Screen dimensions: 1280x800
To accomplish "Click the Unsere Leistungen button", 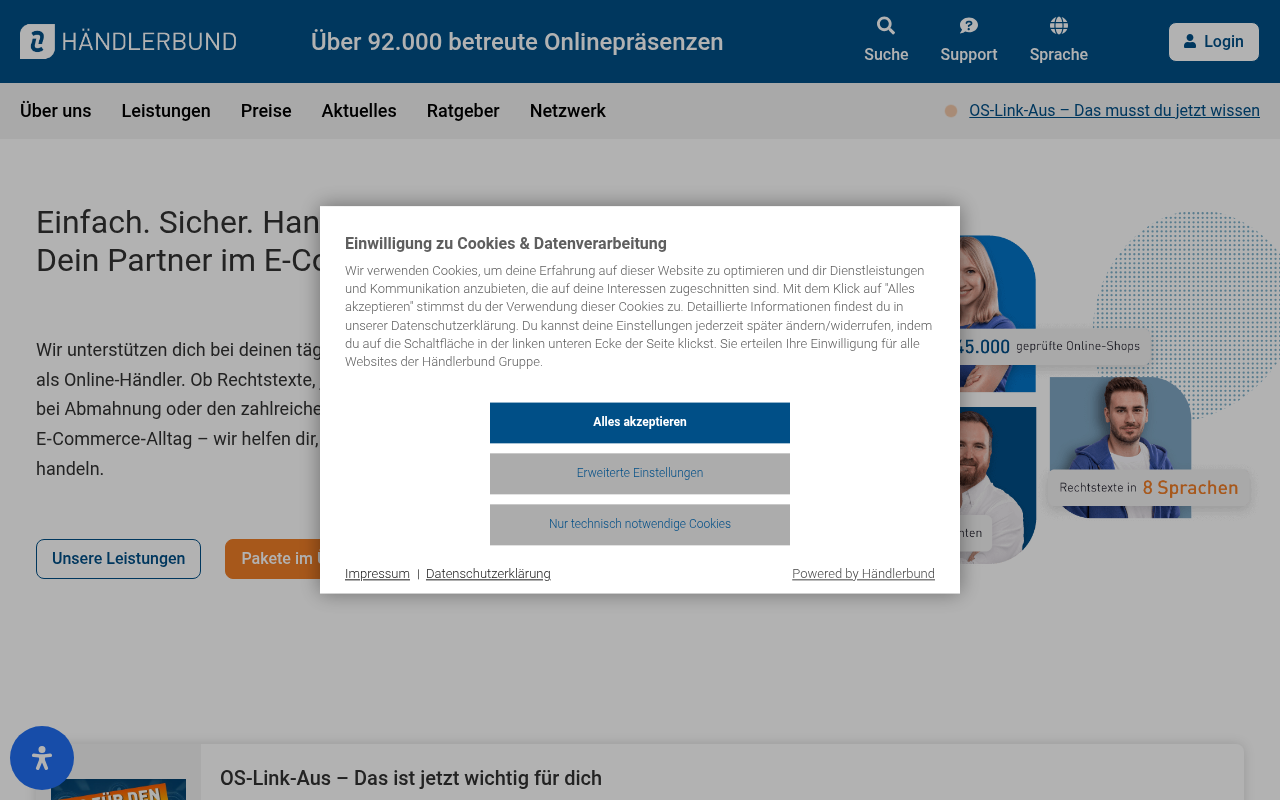I will pos(118,559).
